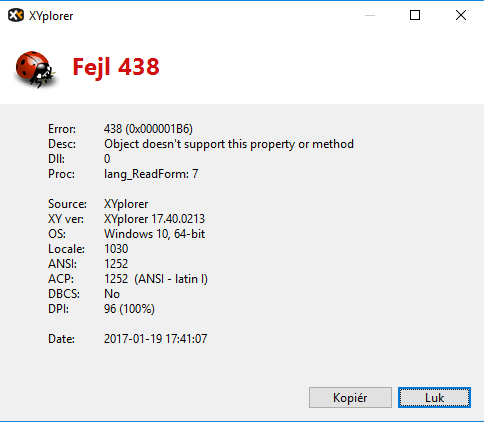Select the error code 438 (0x000001B6) text

148,129
